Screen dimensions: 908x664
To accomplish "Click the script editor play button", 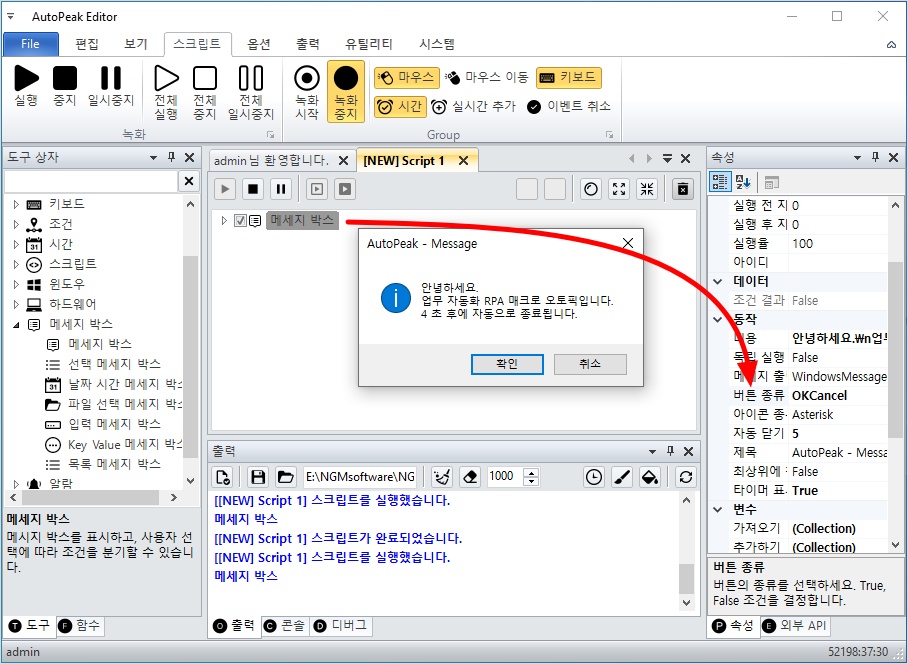I will (x=225, y=189).
